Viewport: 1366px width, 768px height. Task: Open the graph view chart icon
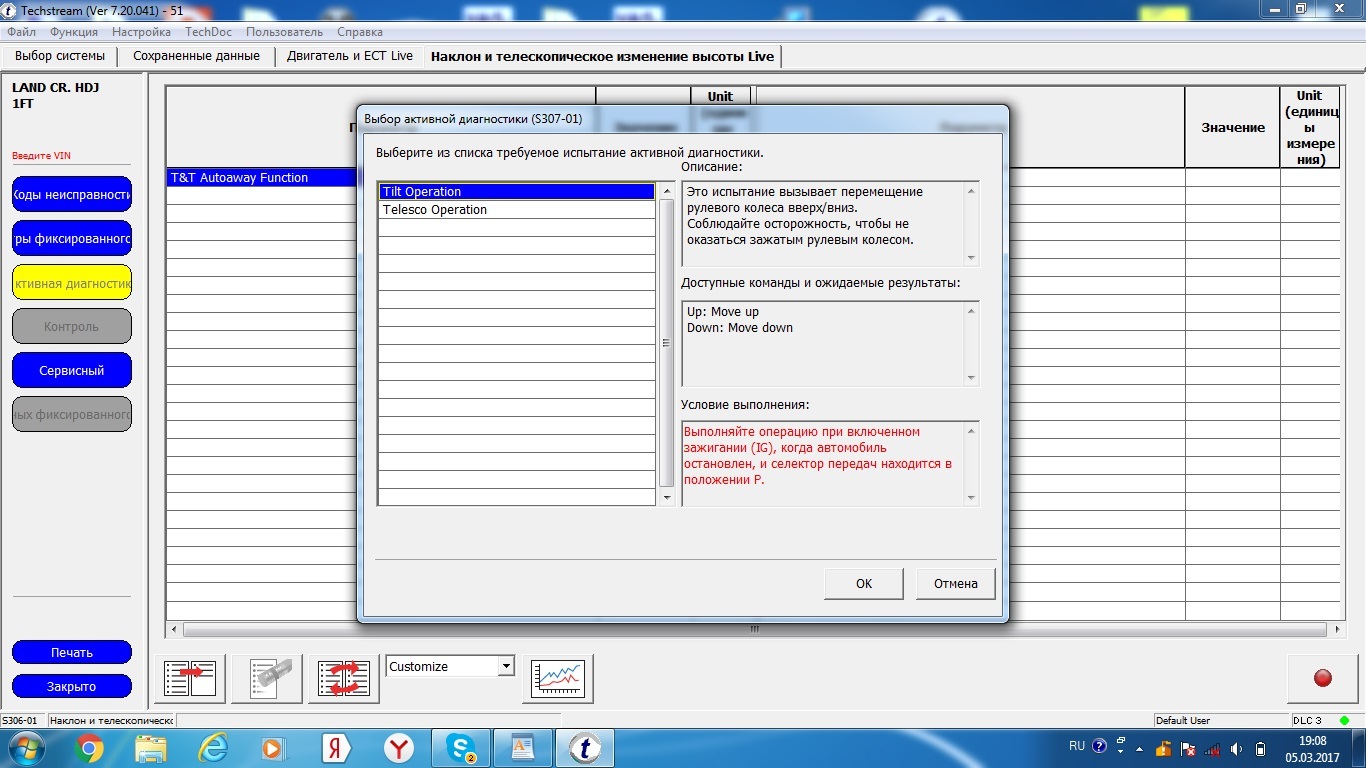(558, 679)
